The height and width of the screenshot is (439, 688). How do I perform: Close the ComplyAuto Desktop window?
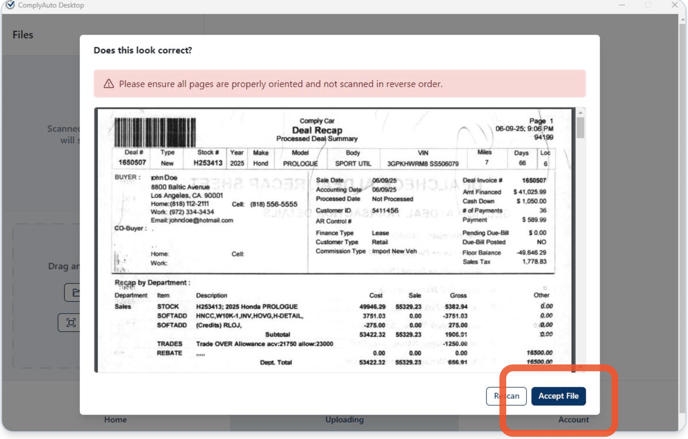(x=674, y=6)
